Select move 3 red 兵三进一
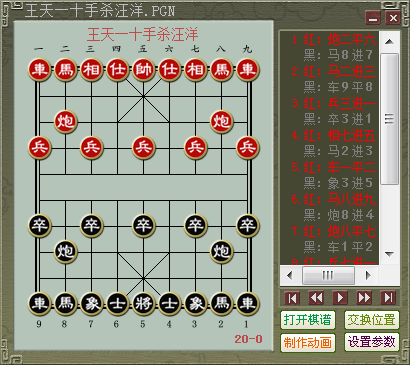Screen dimensions: 410x365 pyautogui.click(x=333, y=103)
